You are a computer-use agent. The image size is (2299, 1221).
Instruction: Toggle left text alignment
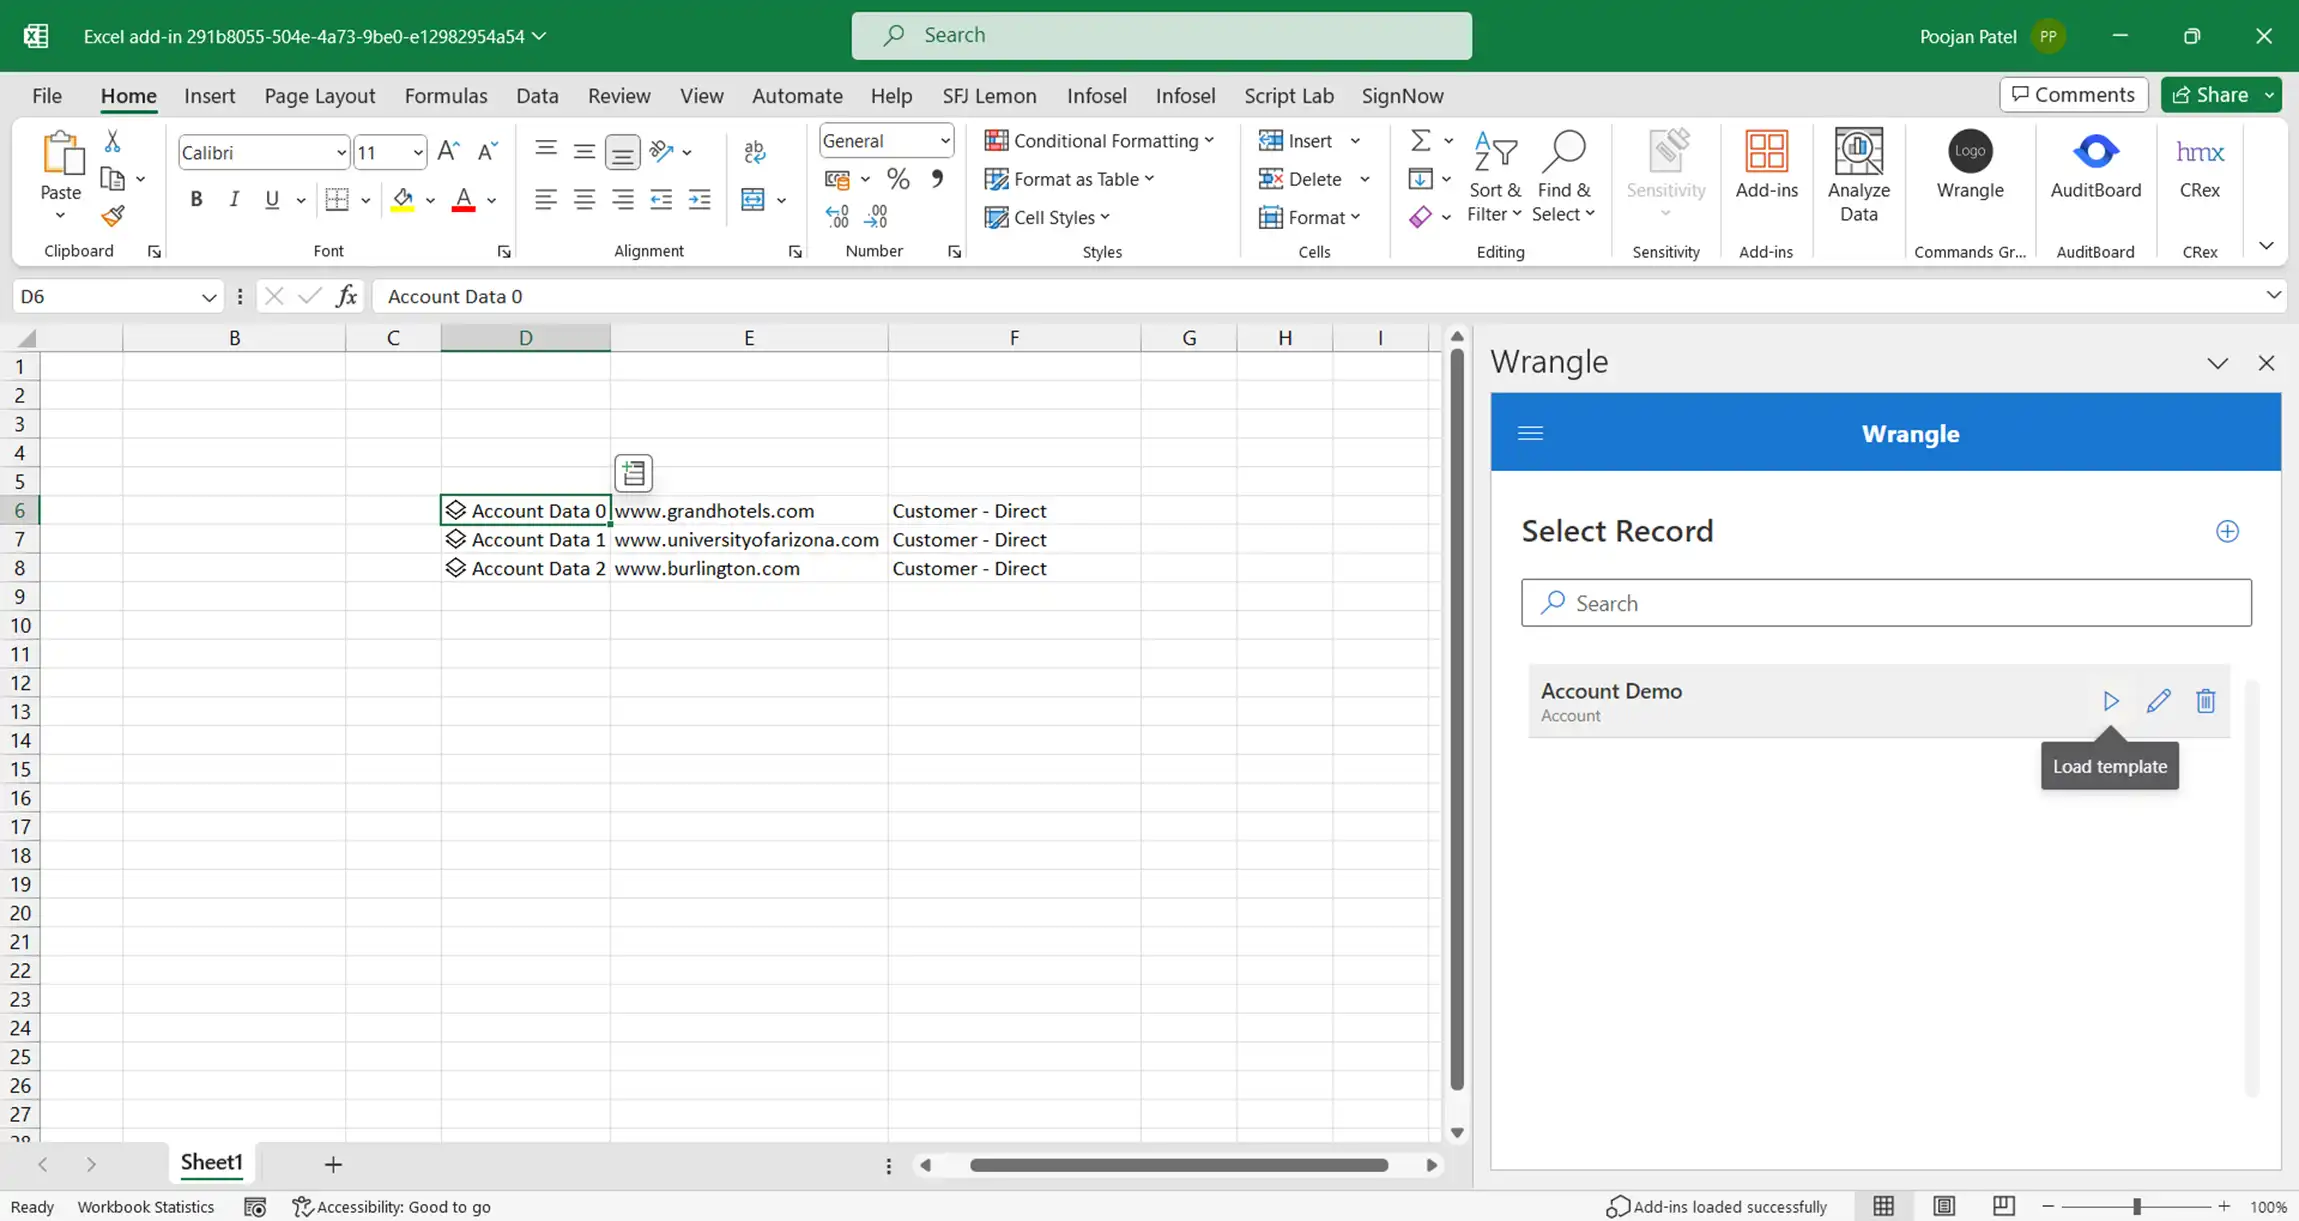point(546,200)
